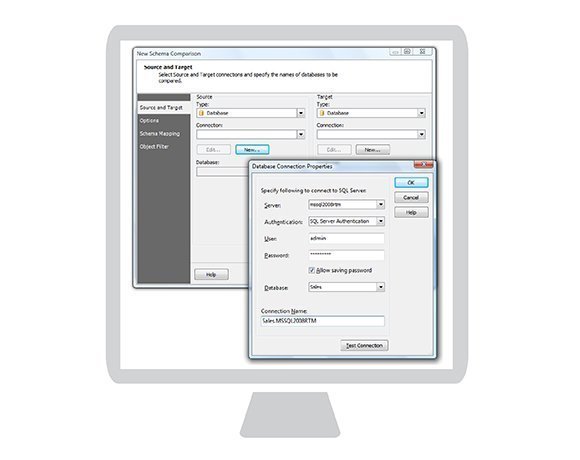Click the database icon in Source Type

pos(202,113)
